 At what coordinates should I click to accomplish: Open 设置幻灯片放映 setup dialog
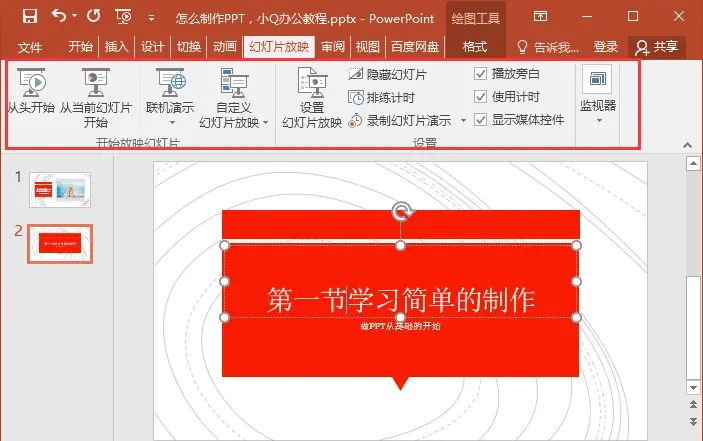tap(312, 98)
